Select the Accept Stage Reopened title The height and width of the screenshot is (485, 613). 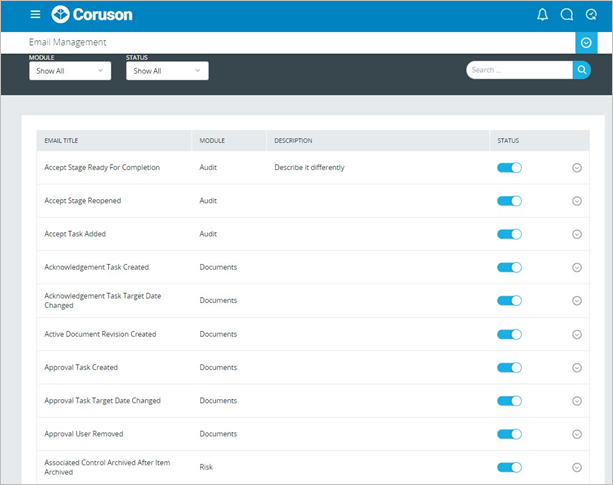click(x=82, y=200)
